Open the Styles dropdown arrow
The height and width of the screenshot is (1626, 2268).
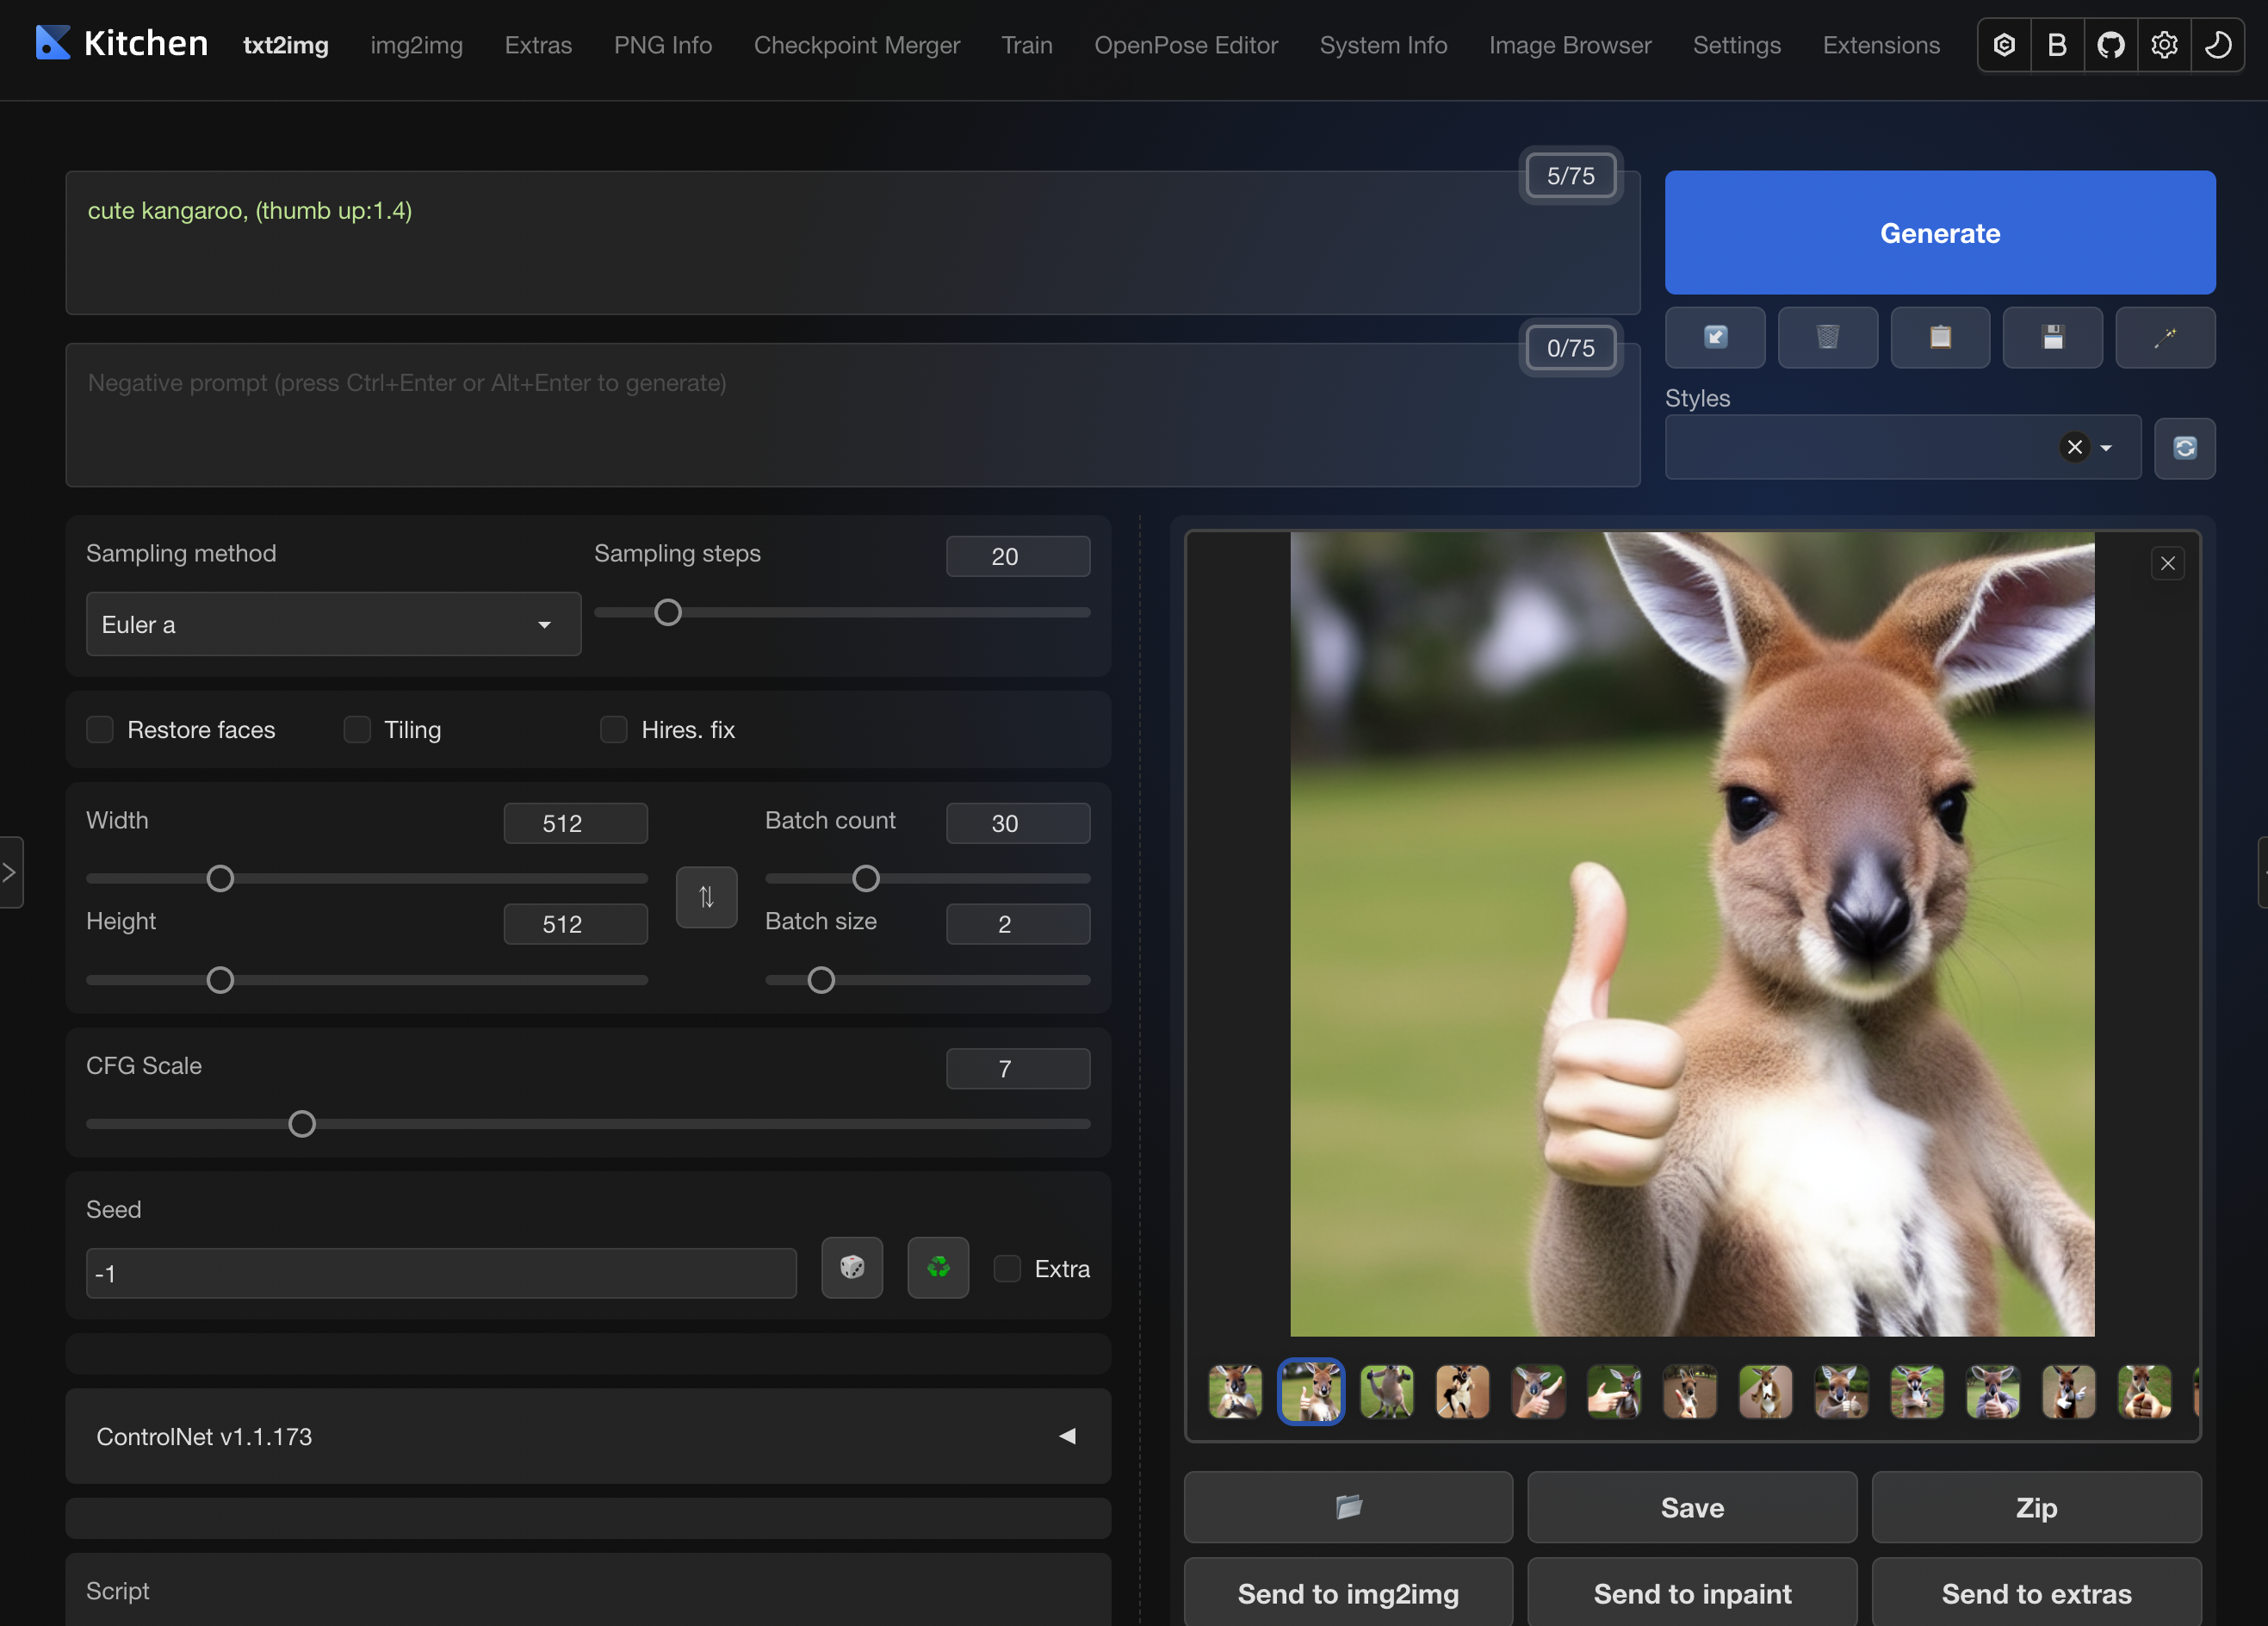tap(2106, 448)
